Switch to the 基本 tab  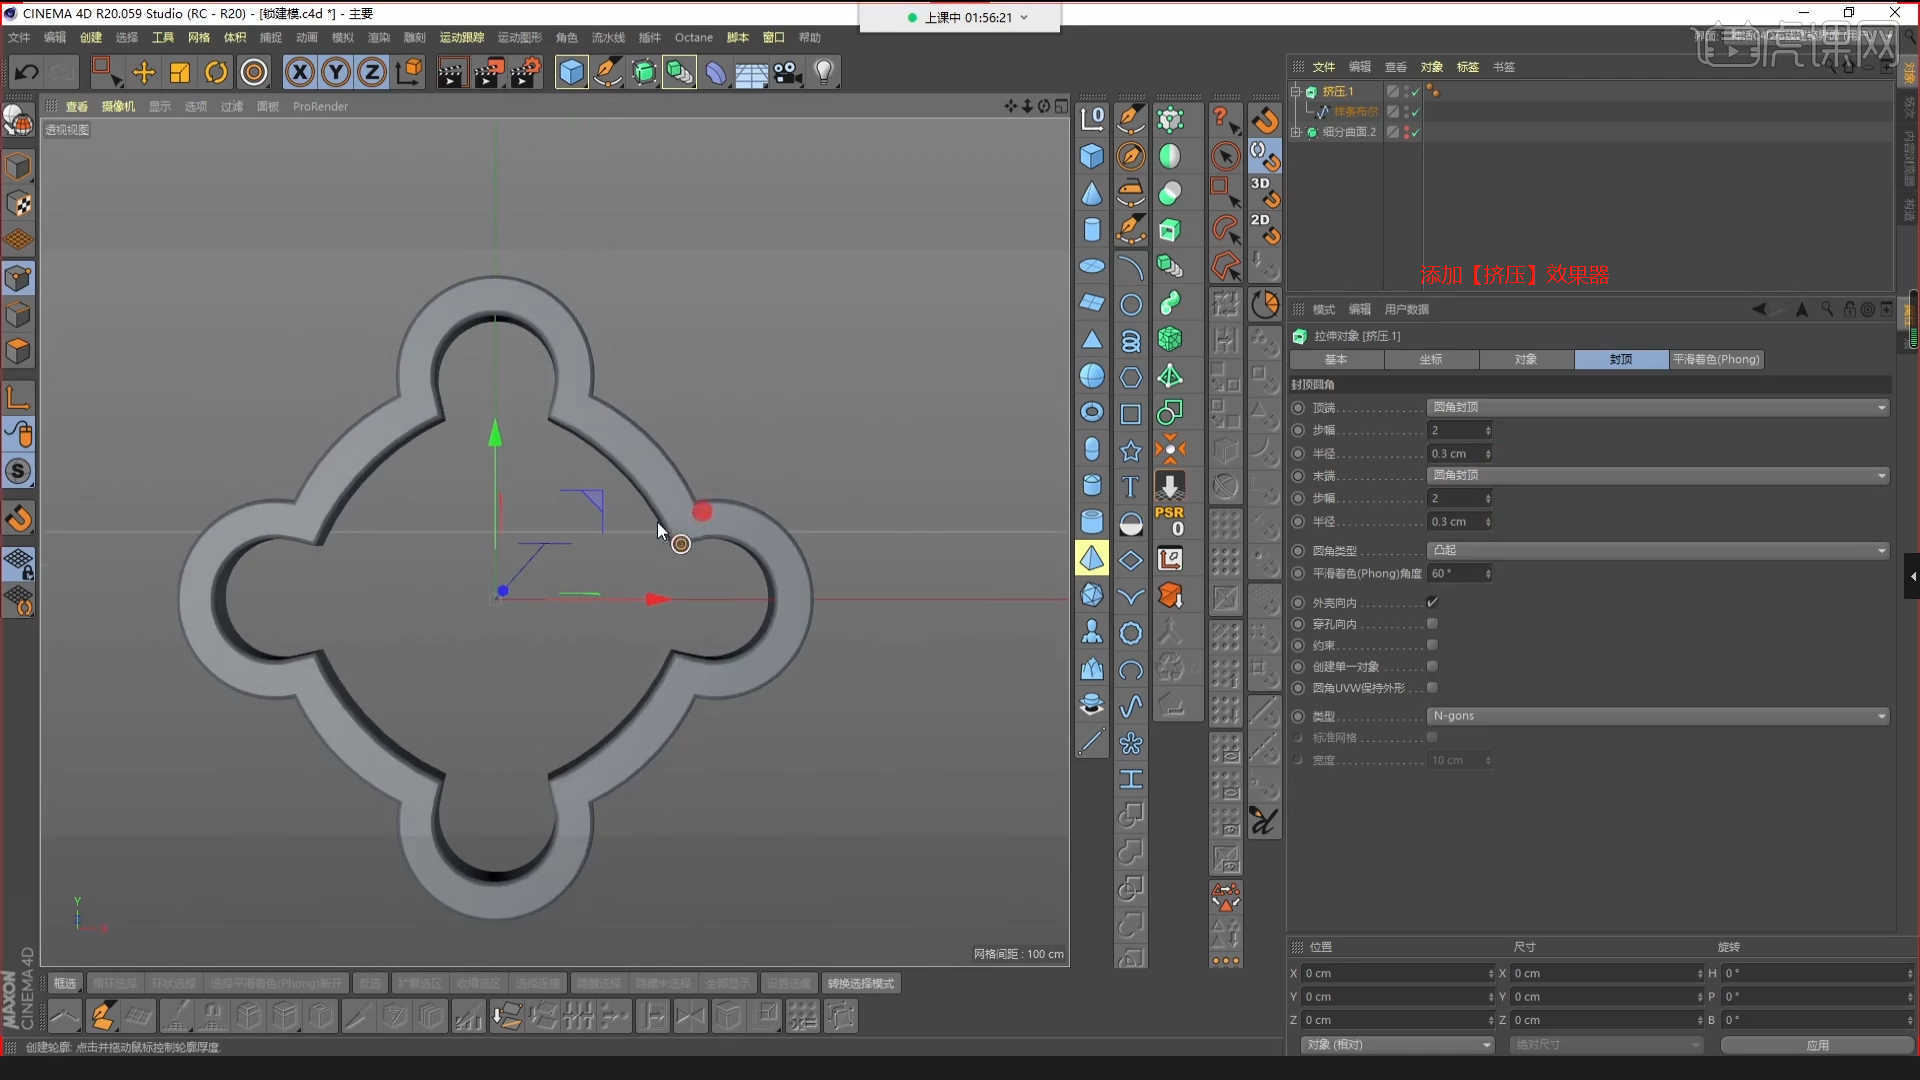click(1336, 359)
